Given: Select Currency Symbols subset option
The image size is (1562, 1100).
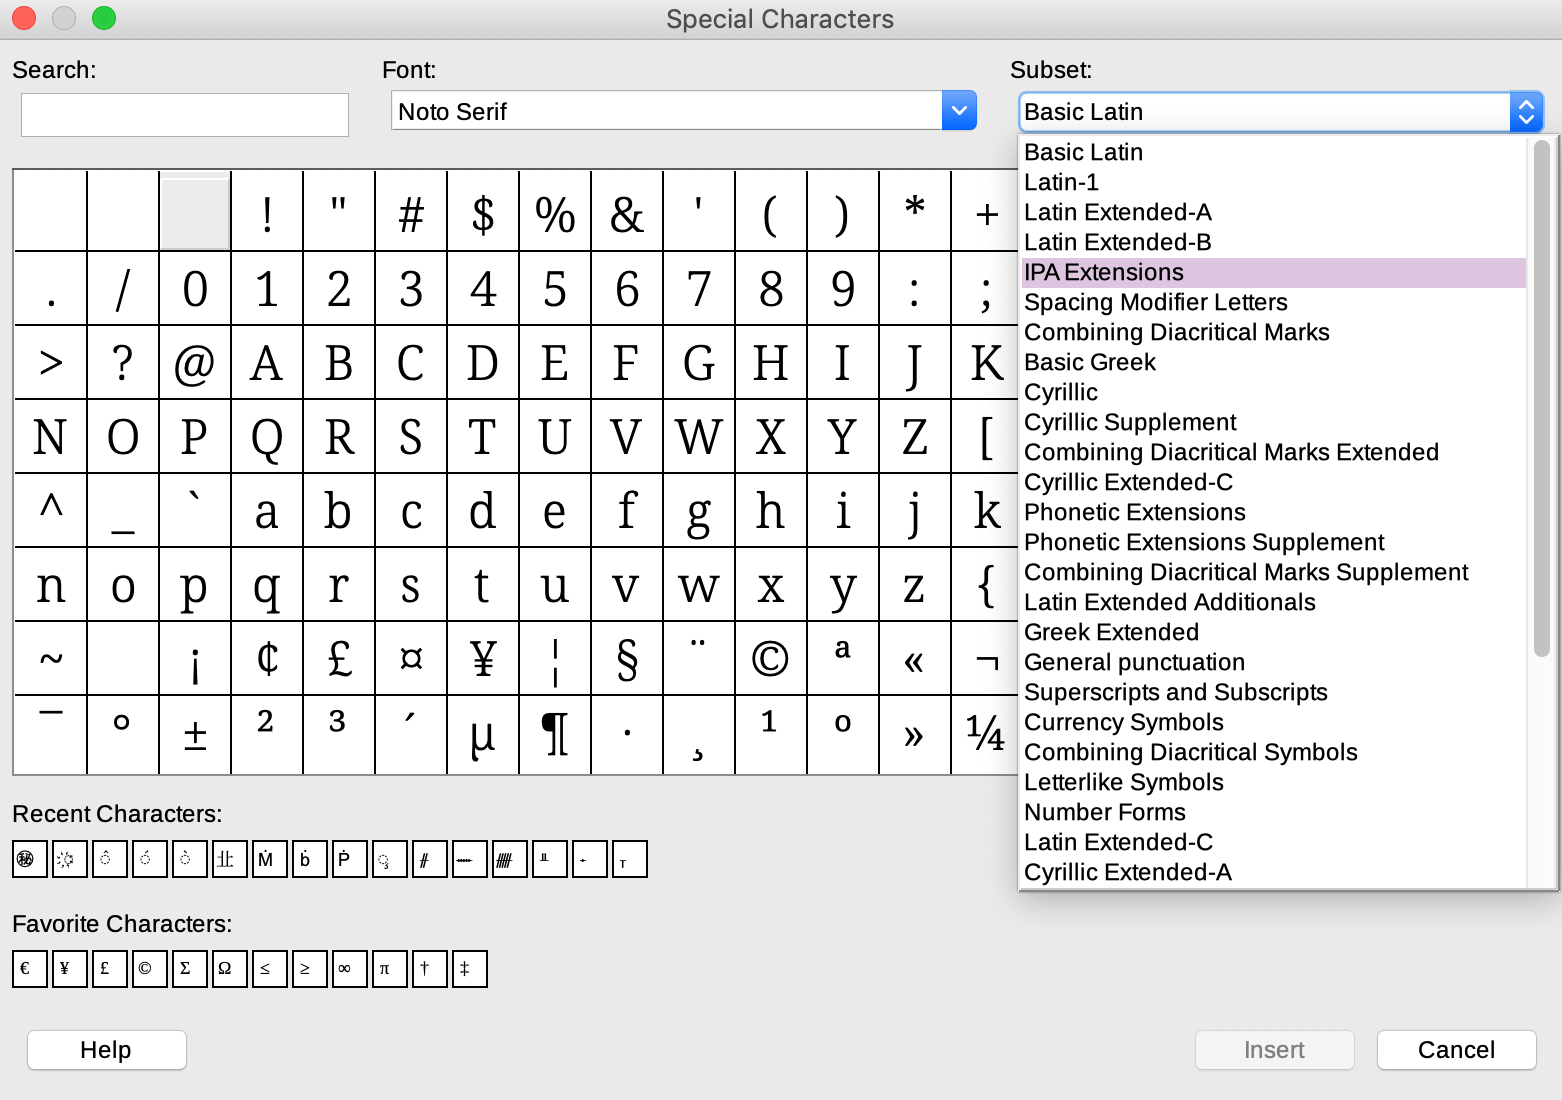Looking at the screenshot, I should click(1273, 722).
